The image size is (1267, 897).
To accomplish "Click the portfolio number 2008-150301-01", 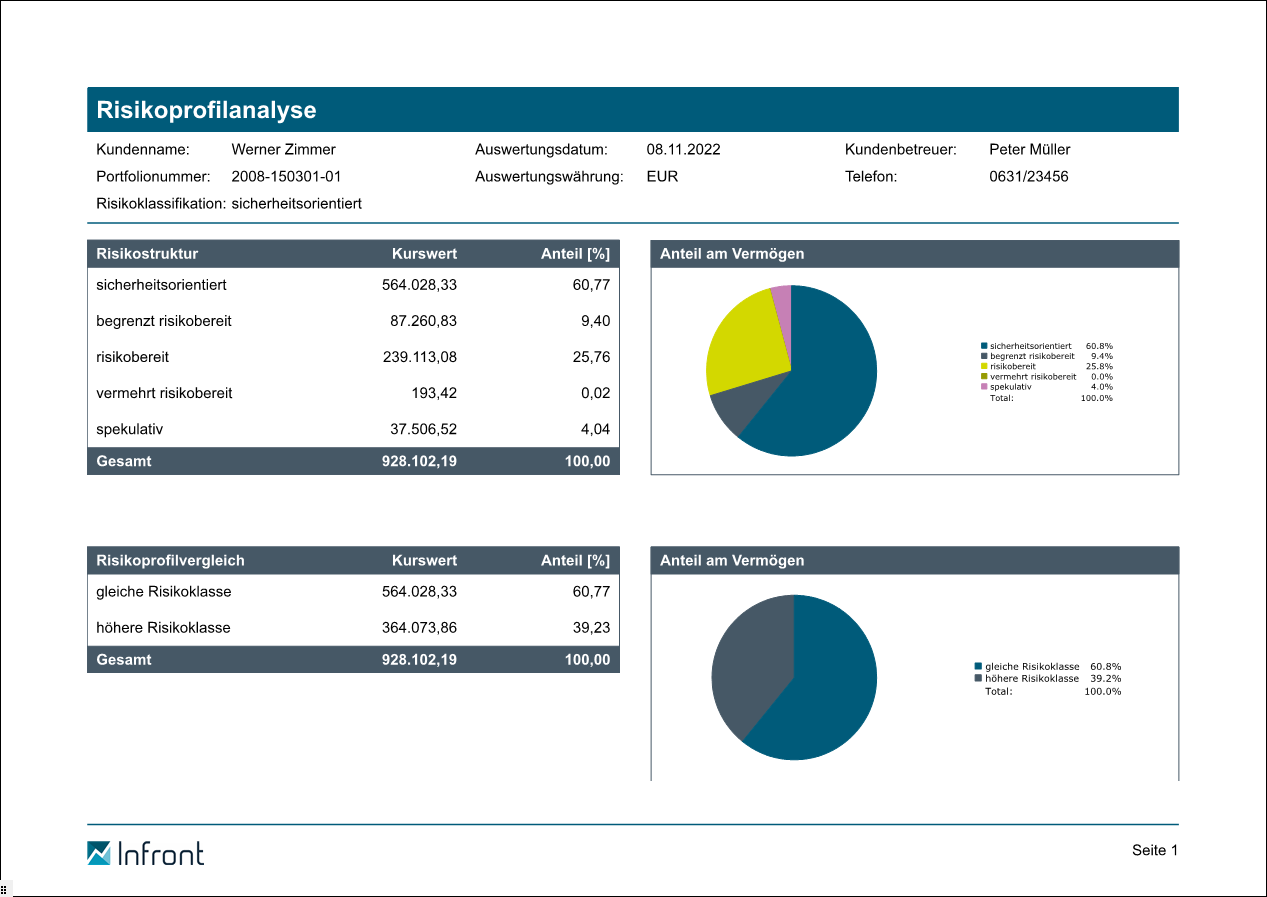I will coord(286,177).
